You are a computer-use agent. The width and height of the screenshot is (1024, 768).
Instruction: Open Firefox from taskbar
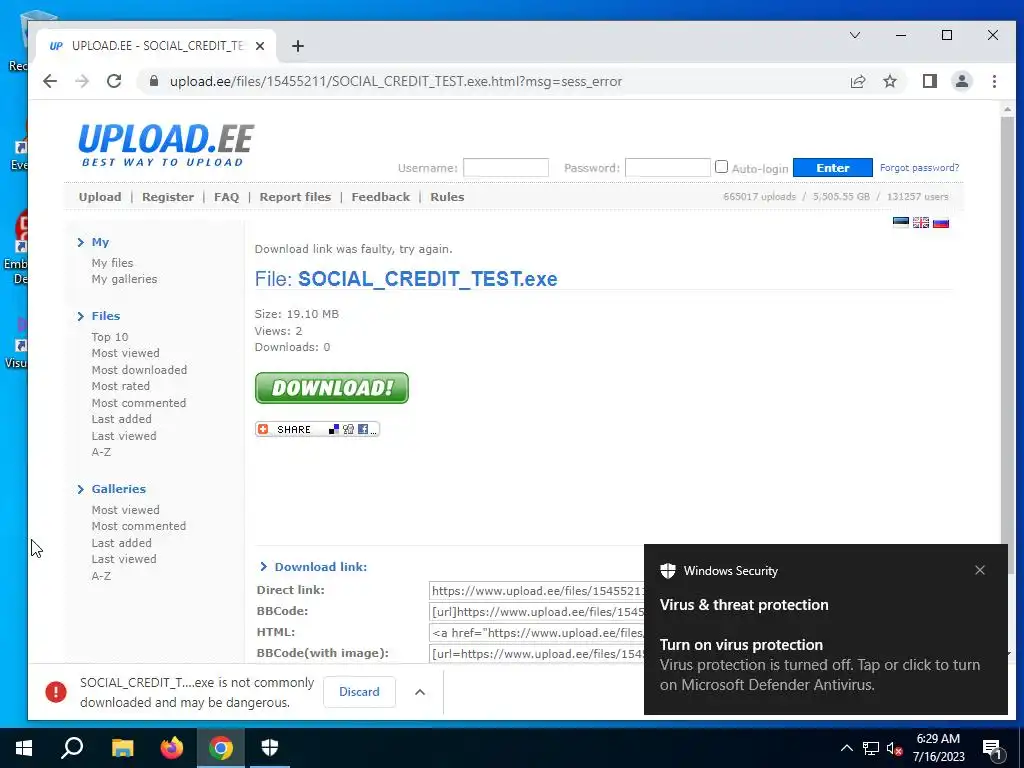(172, 748)
